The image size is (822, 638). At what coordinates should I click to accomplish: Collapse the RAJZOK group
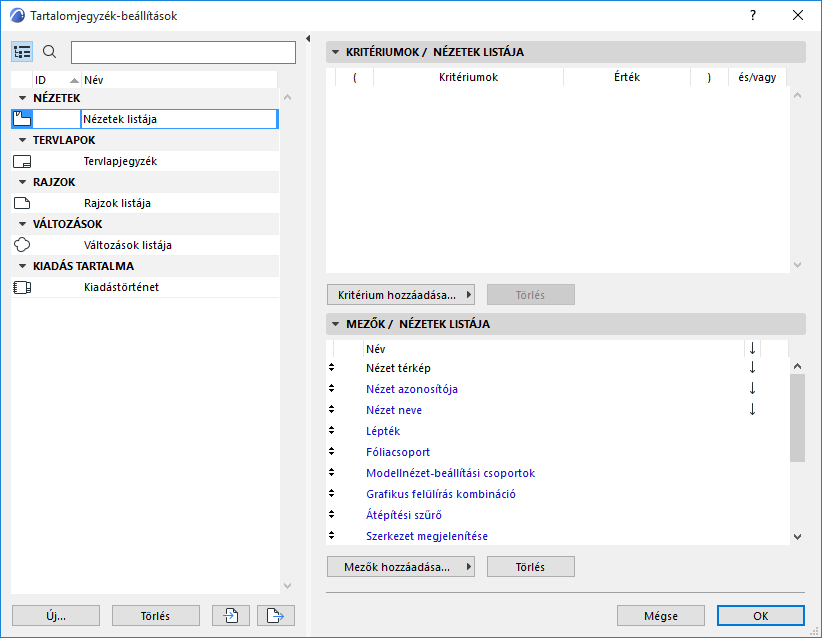click(22, 182)
